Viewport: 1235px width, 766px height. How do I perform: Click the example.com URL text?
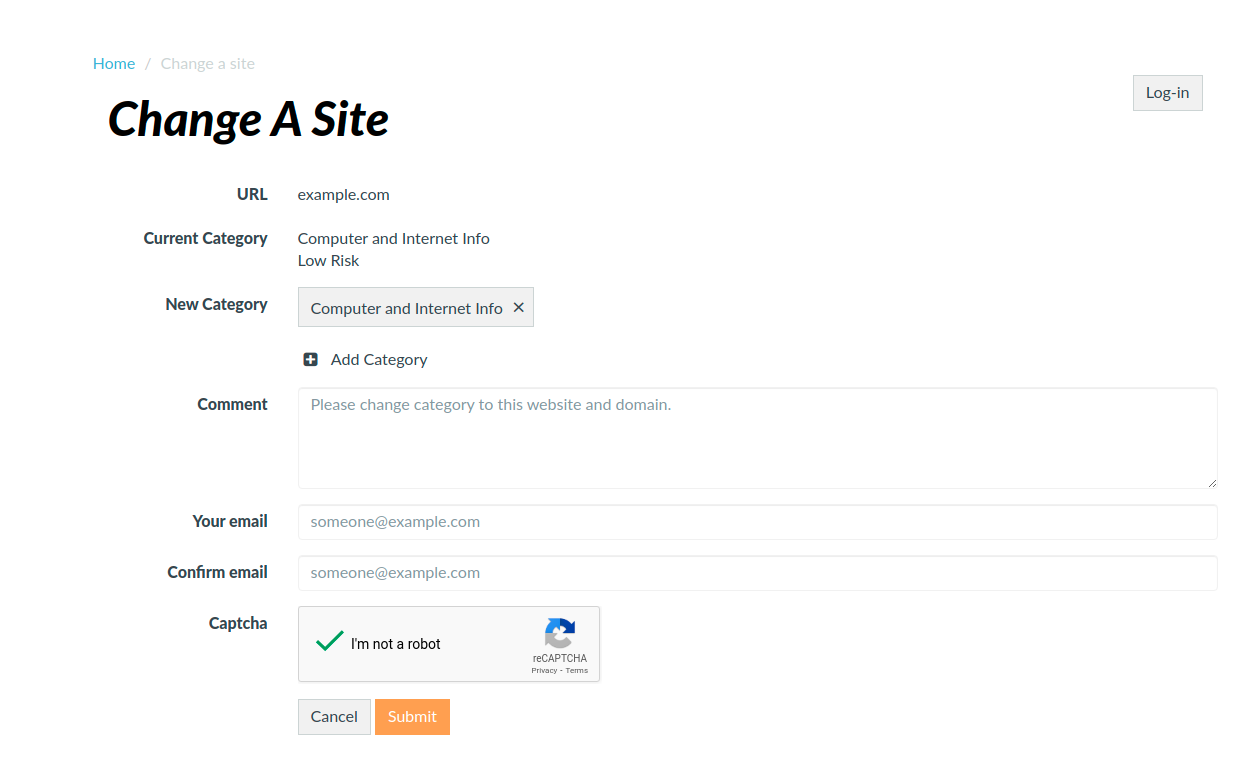(x=343, y=194)
